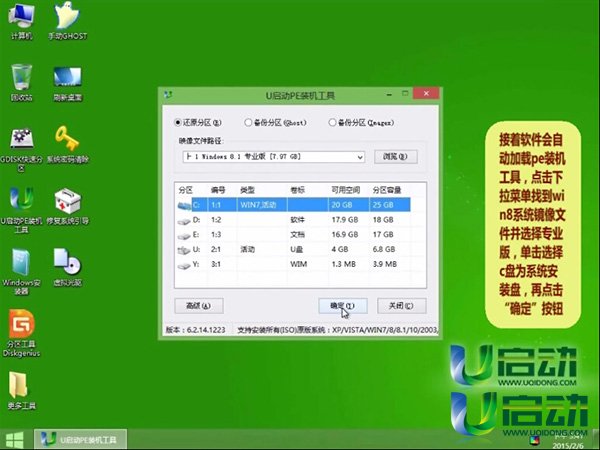Click the 卷标 column header

pyautogui.click(x=297, y=190)
